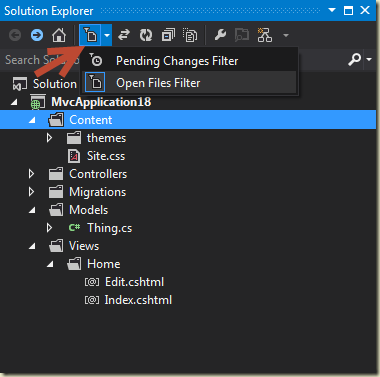Screen dimensions: 380x377
Task: Click the Solution Explorer title bar
Action: pos(188,10)
